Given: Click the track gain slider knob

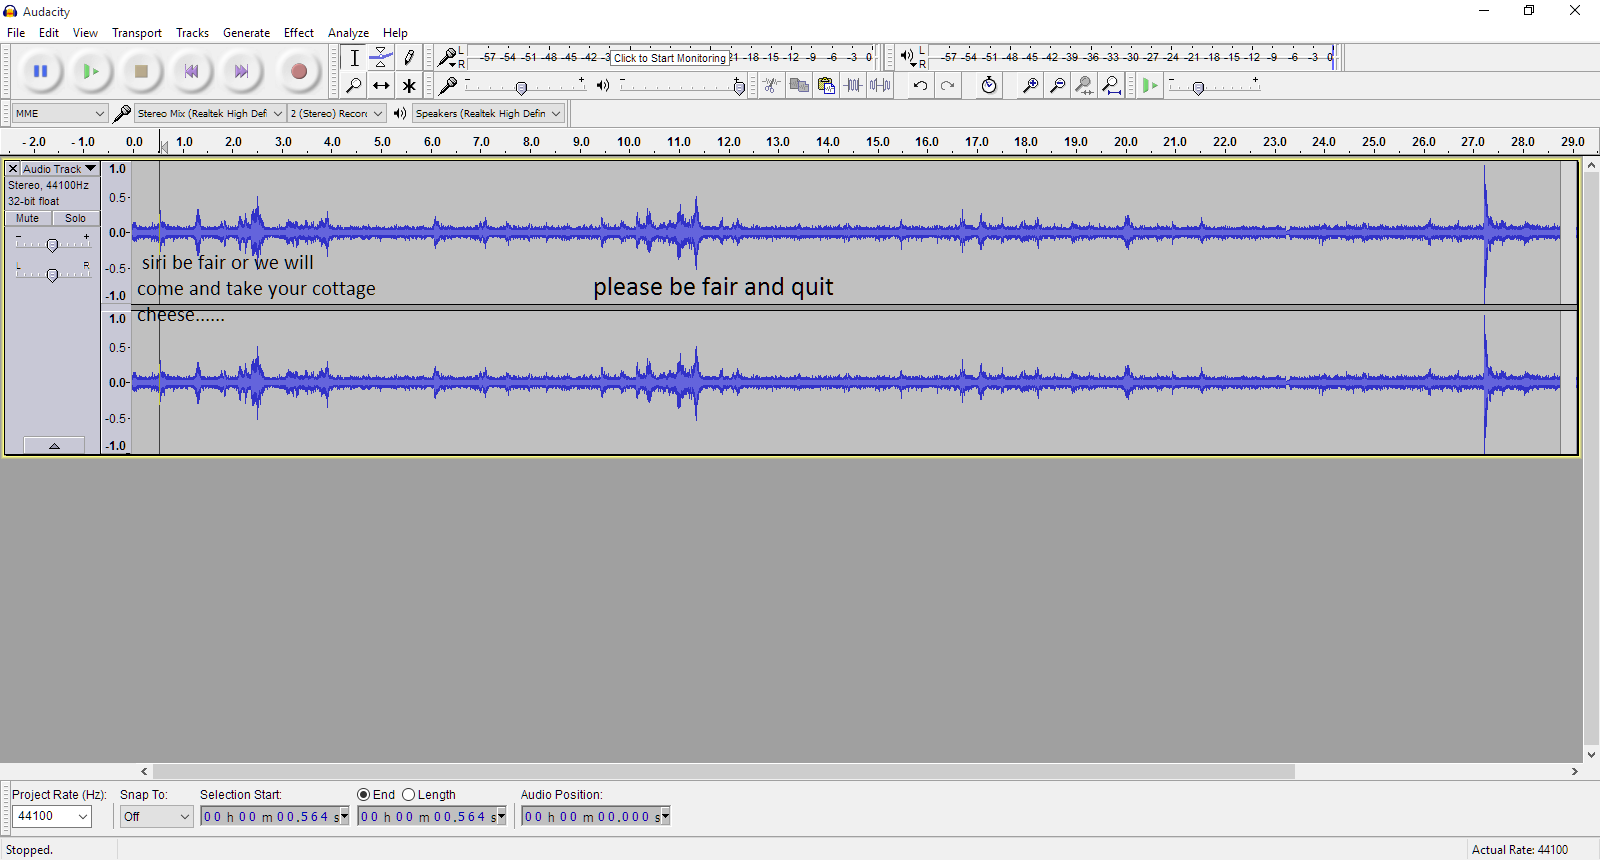Looking at the screenshot, I should [x=52, y=245].
